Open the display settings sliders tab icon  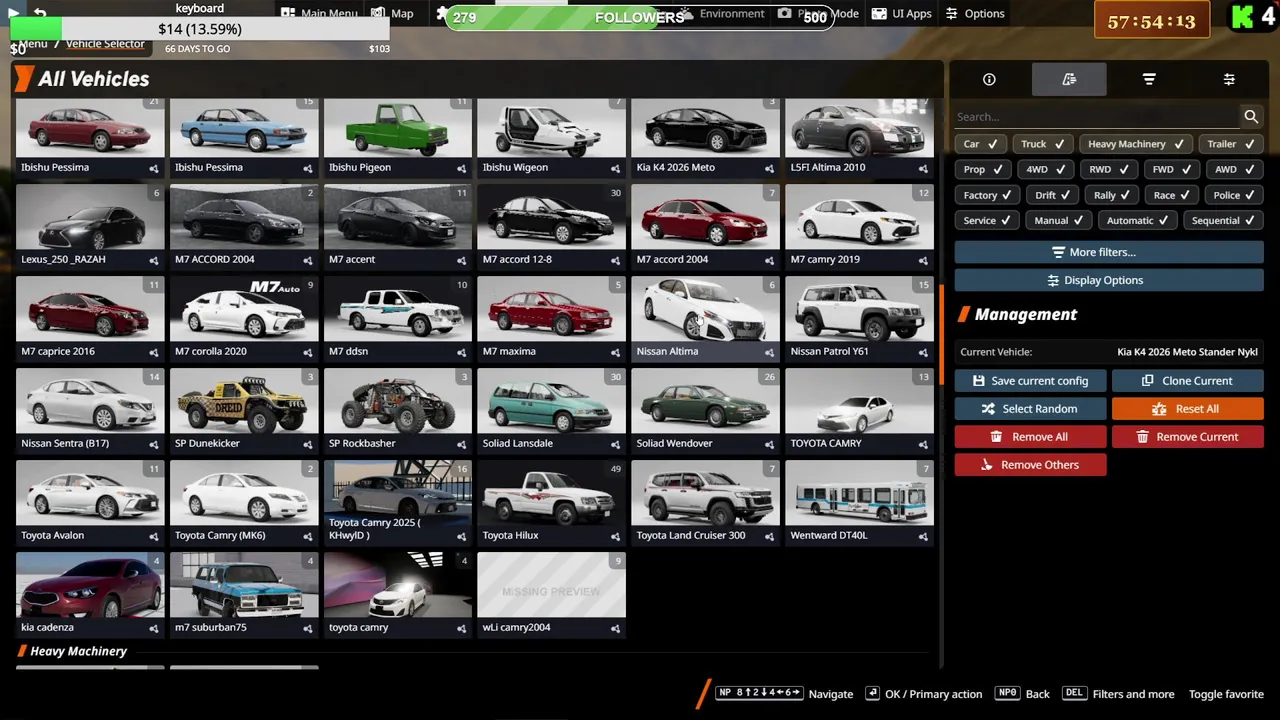point(1229,79)
